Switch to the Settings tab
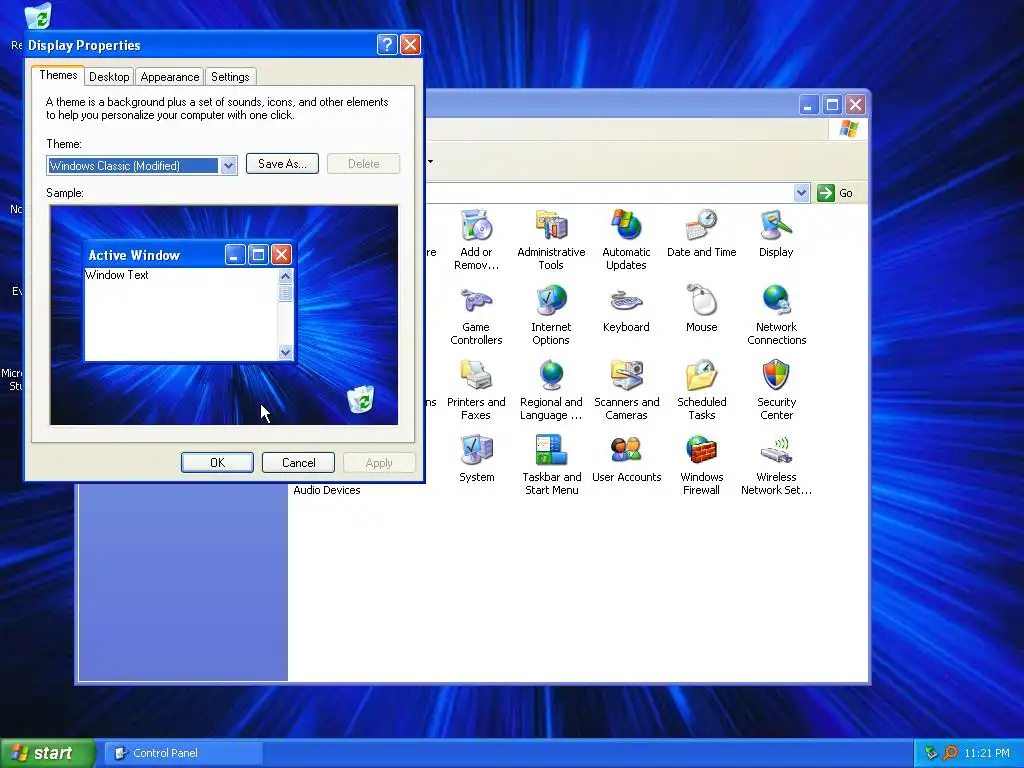Screen dimensions: 1024x768 tap(230, 77)
